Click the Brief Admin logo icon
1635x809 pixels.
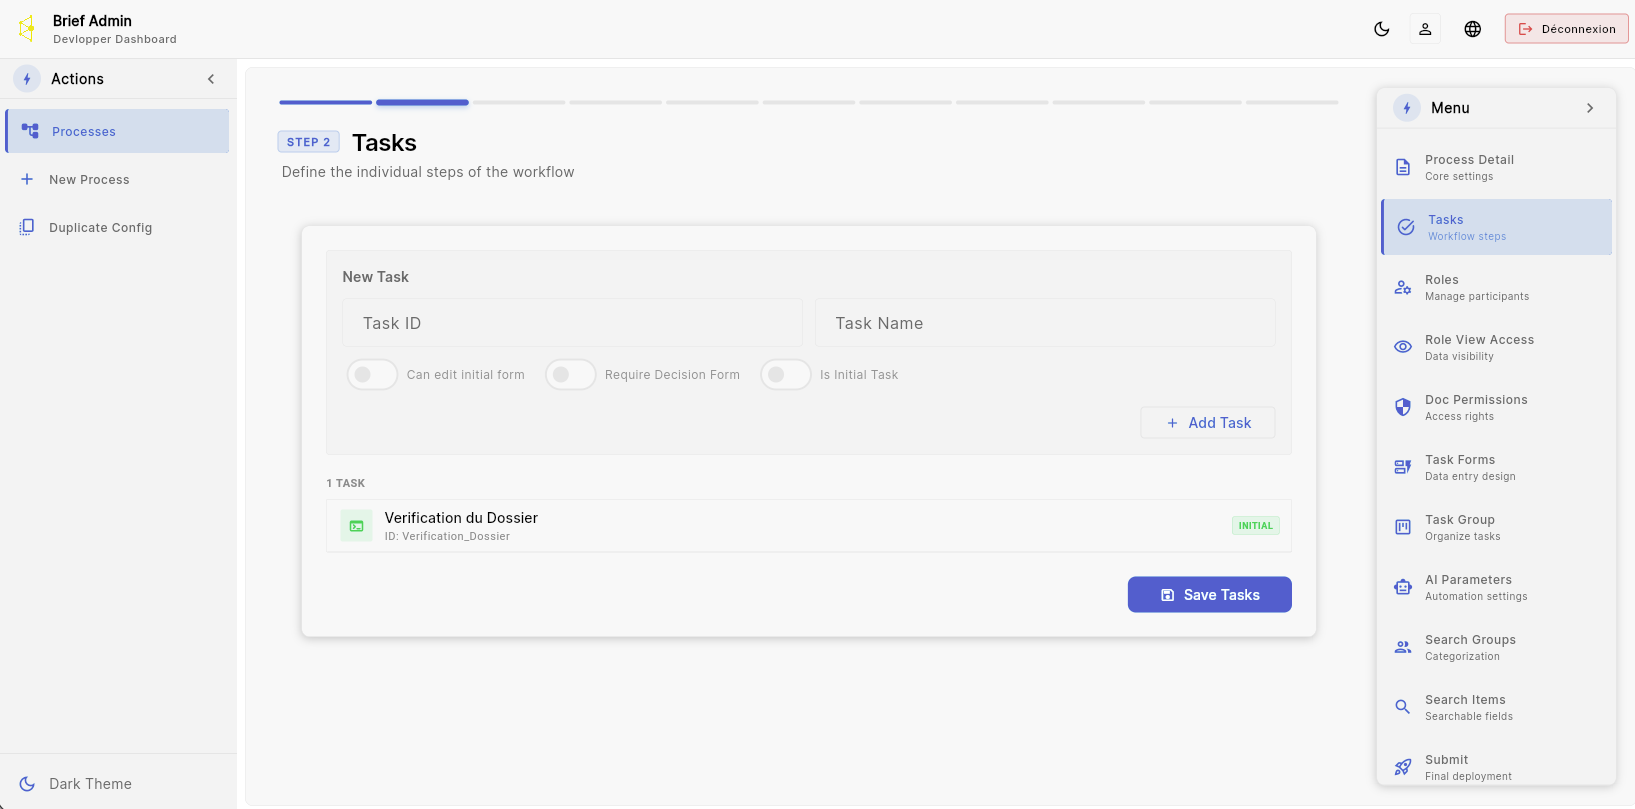click(27, 28)
